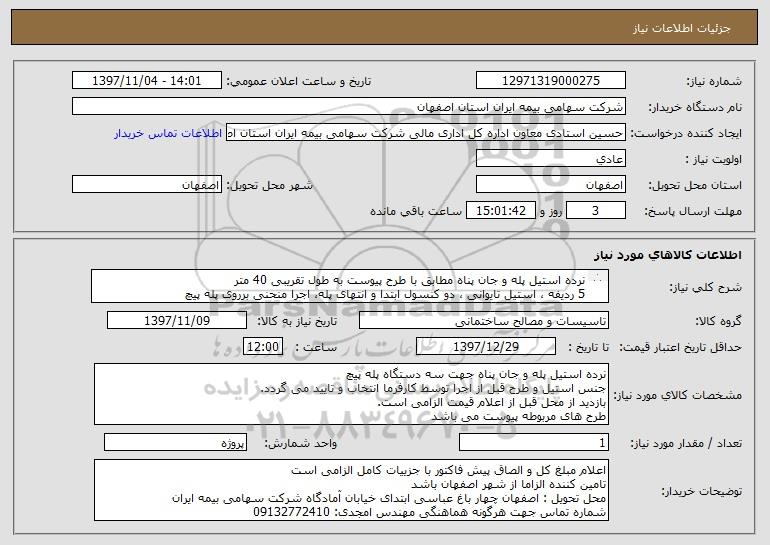Click the text ساعت باقی مانده

415,211
